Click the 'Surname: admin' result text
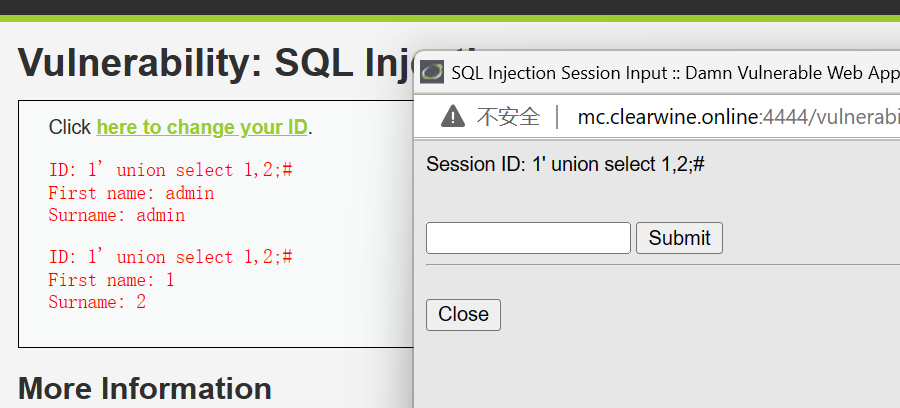Viewport: 900px width, 408px height. pyautogui.click(x=117, y=215)
